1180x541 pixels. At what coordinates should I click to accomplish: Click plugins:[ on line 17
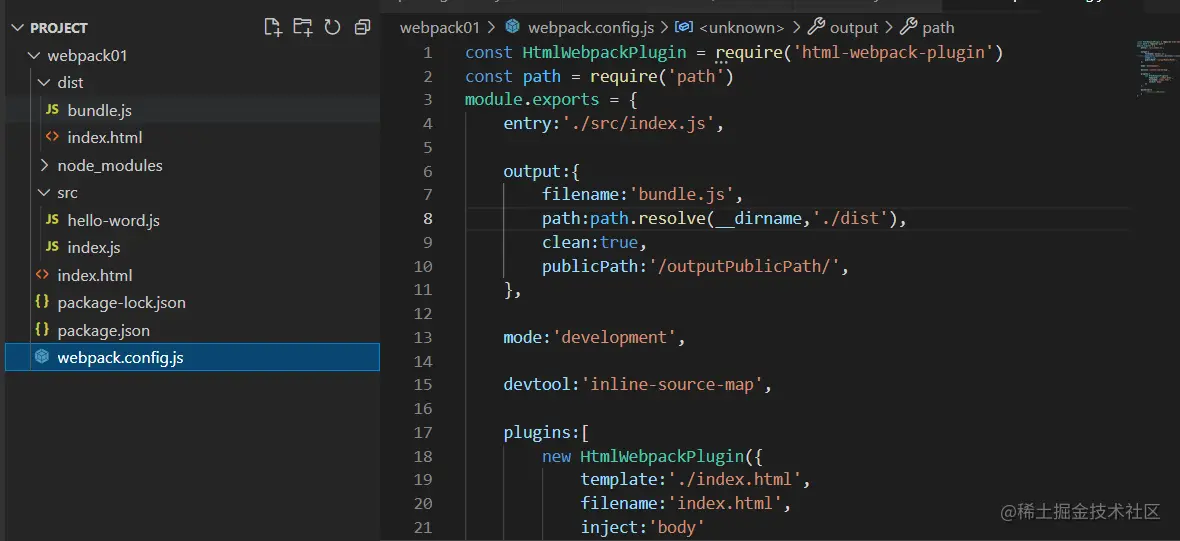pyautogui.click(x=546, y=433)
